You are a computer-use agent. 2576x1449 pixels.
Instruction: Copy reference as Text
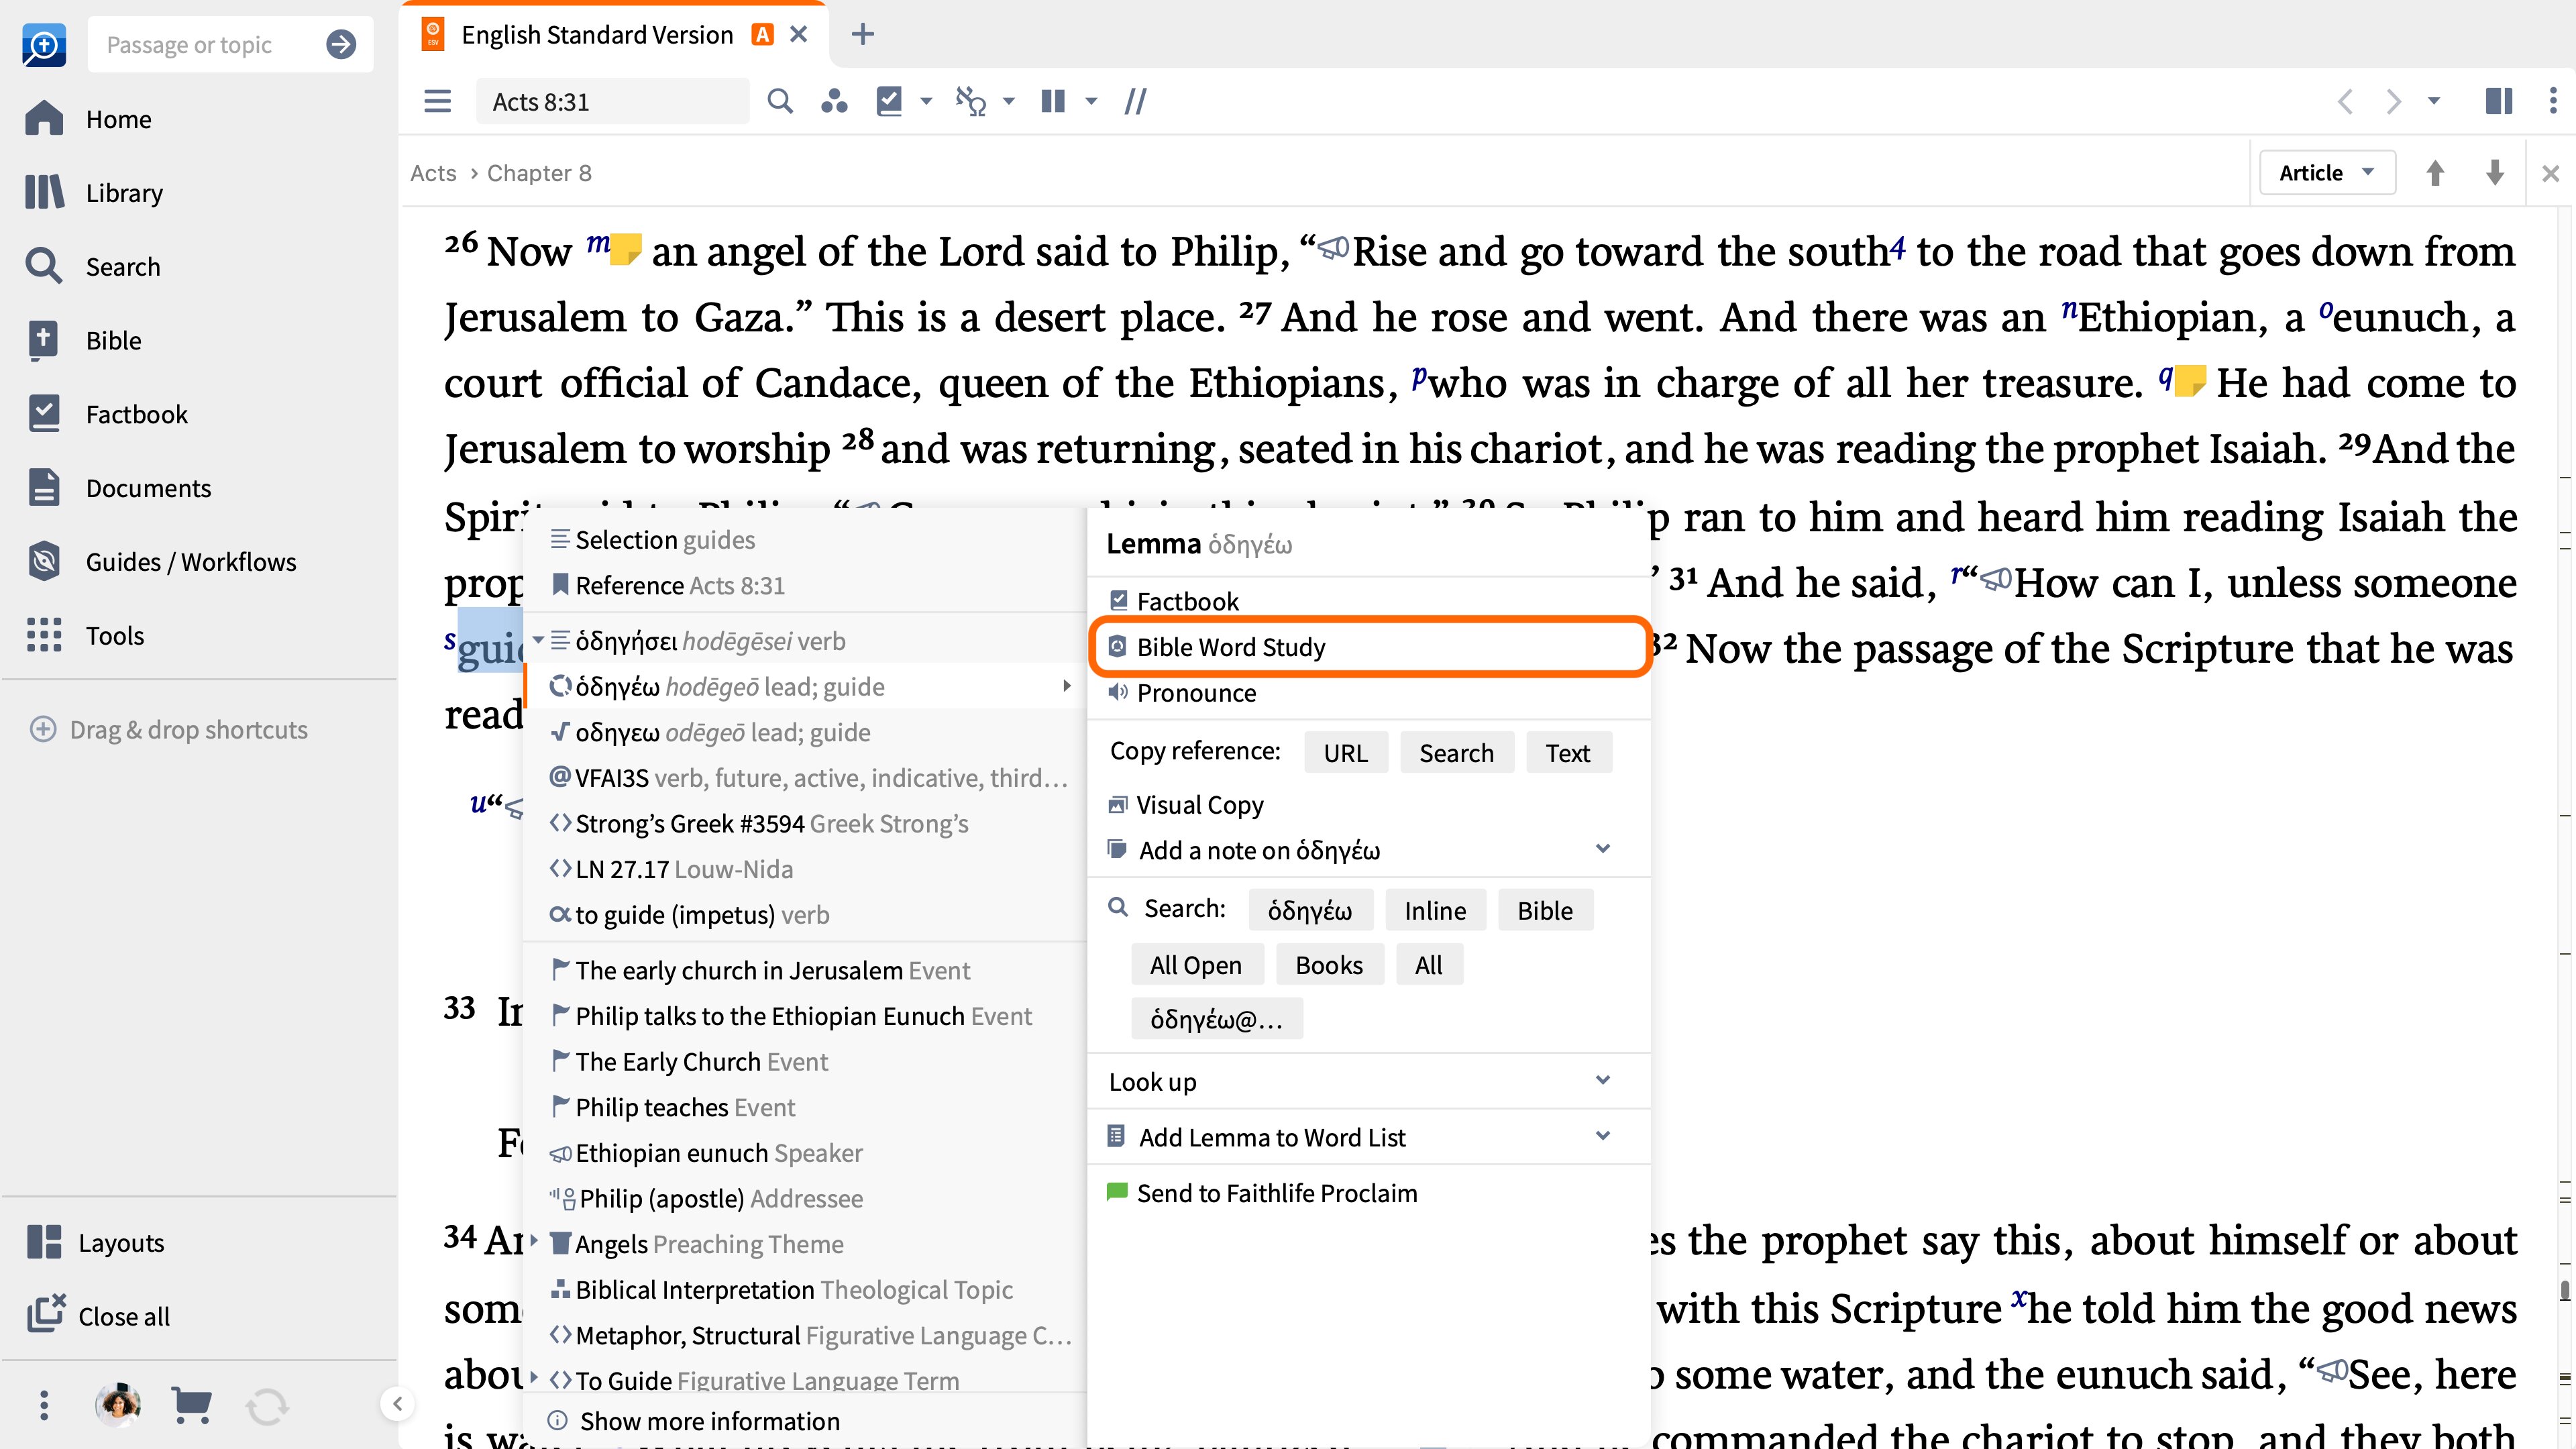pos(1567,753)
